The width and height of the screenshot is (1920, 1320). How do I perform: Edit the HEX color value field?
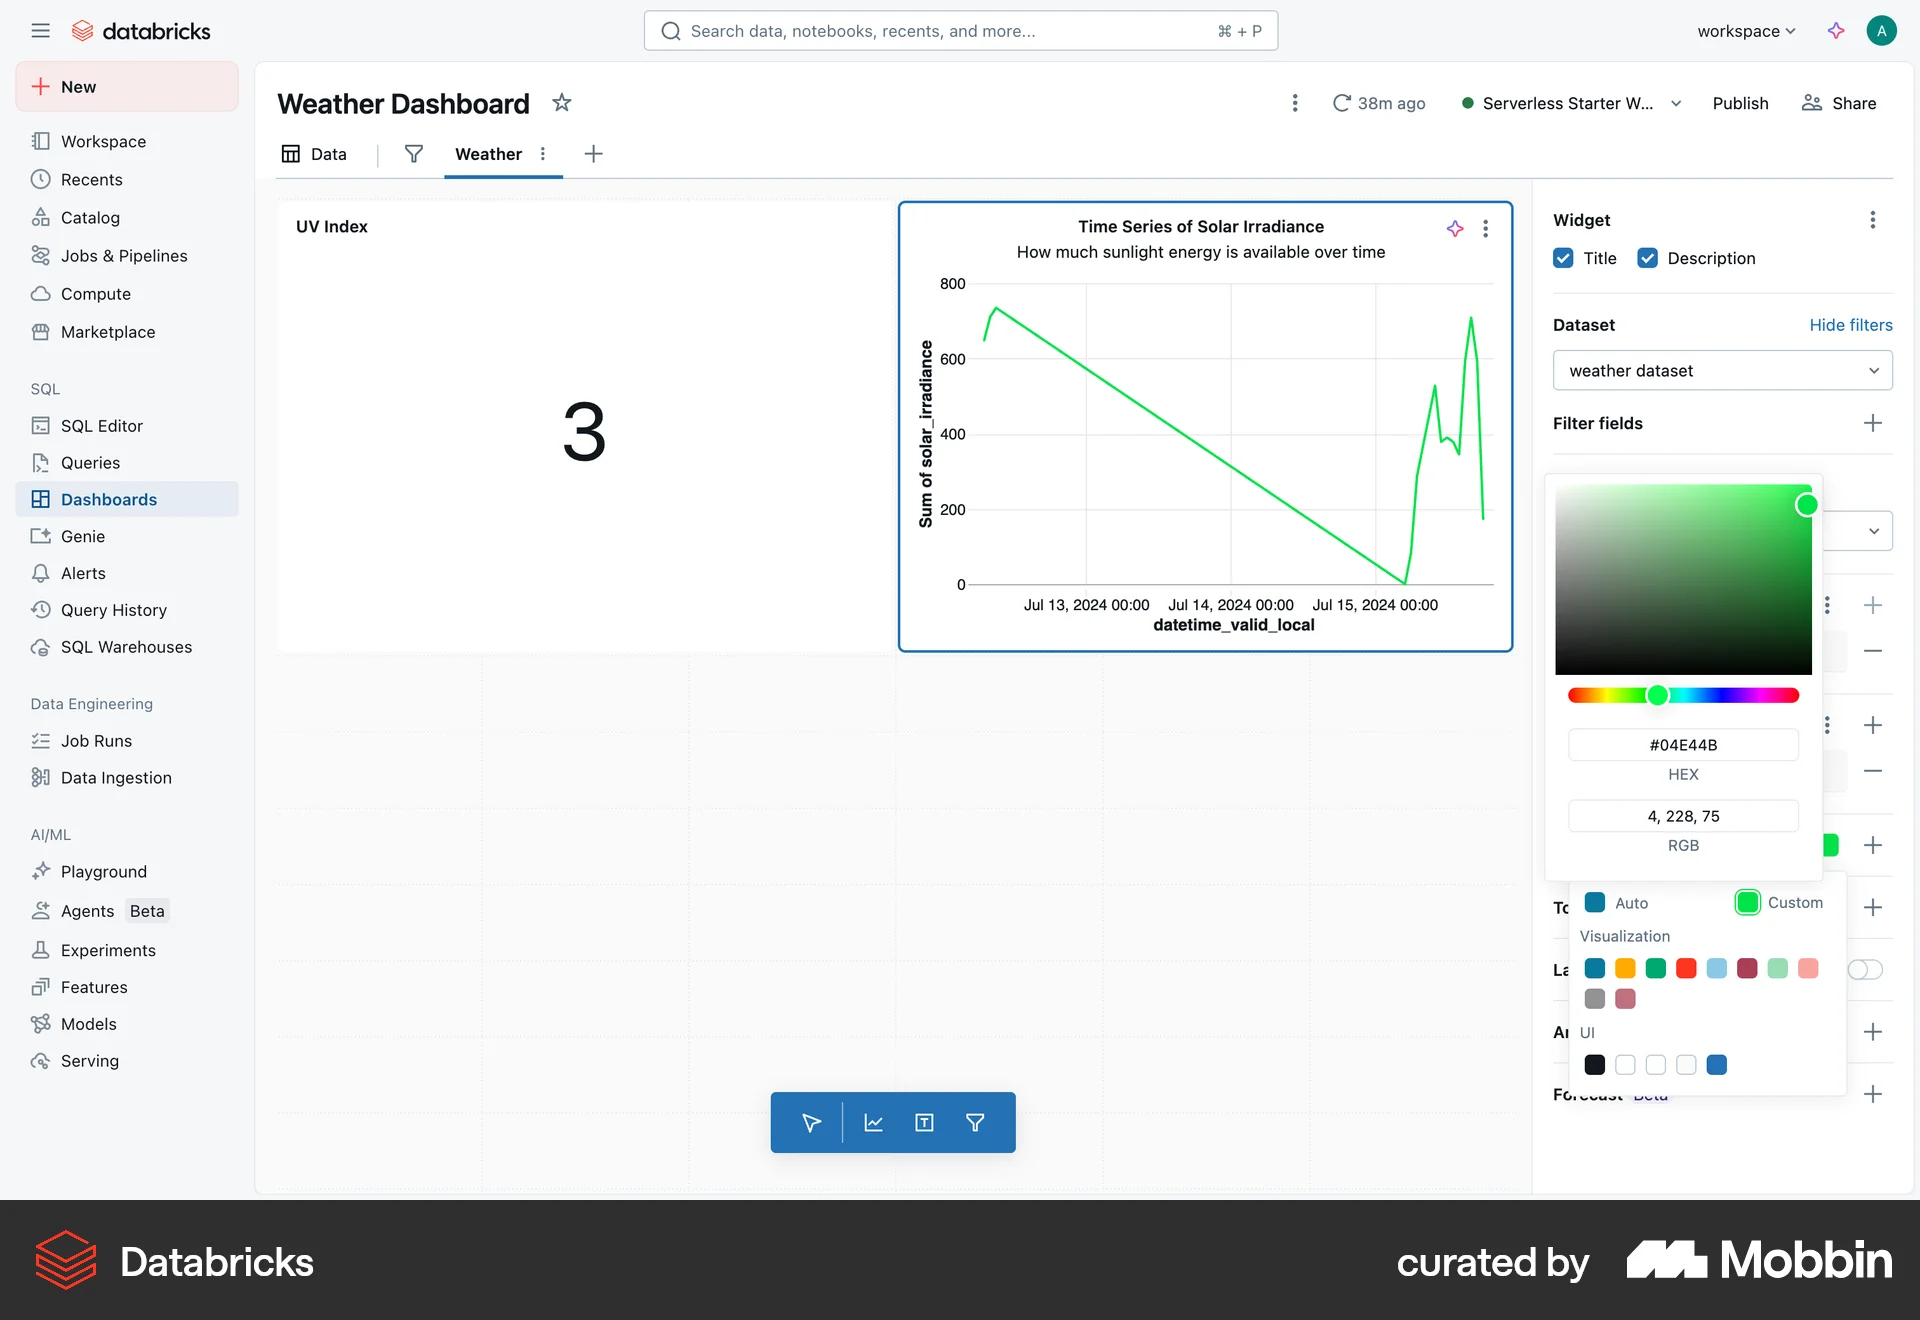point(1683,744)
